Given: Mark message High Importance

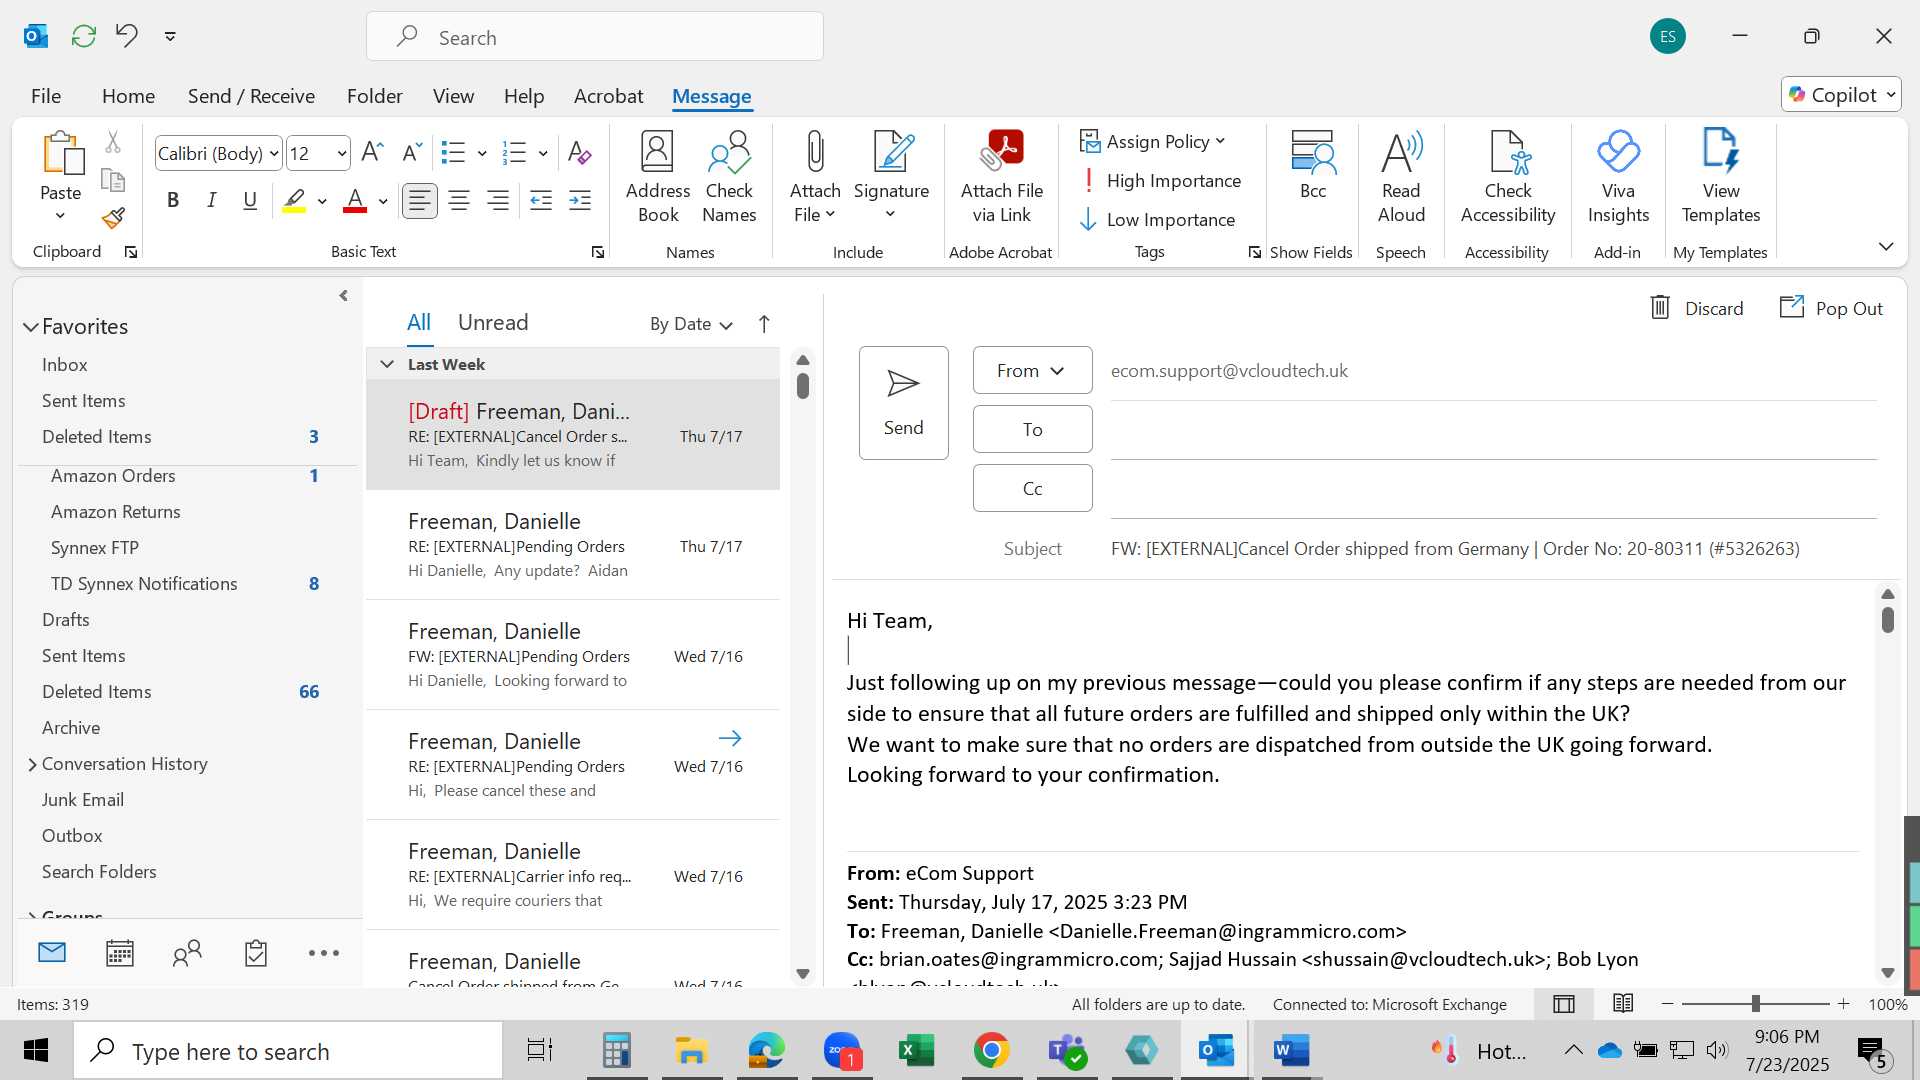Looking at the screenshot, I should click(1160, 181).
